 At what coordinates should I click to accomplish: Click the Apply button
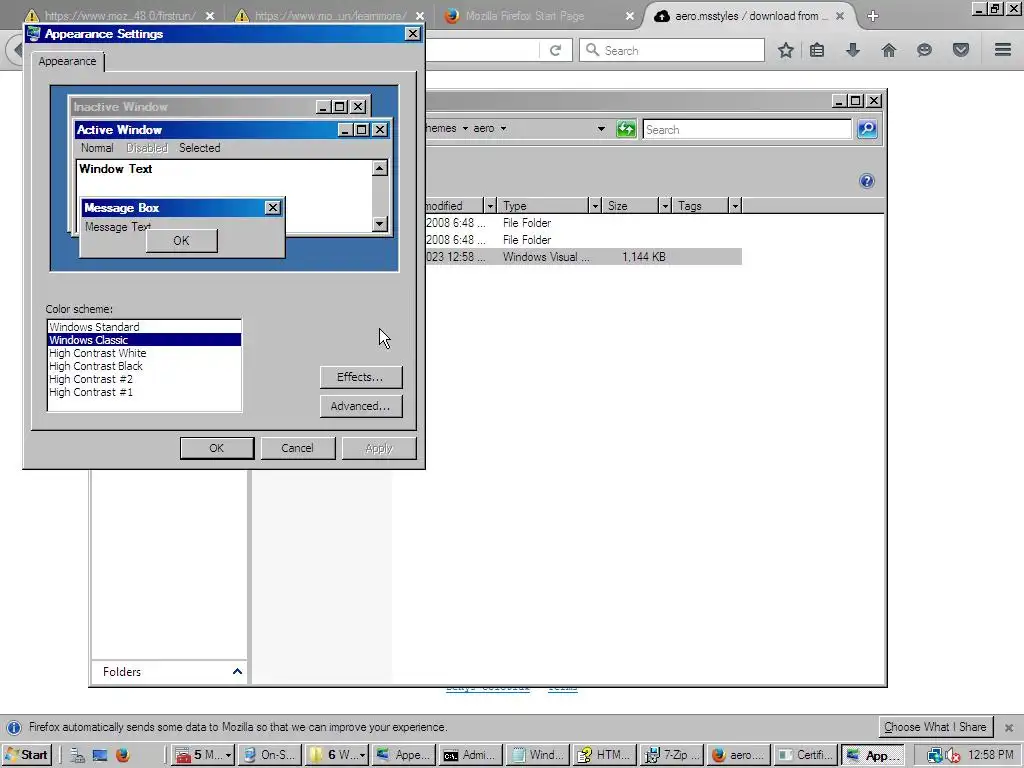379,448
